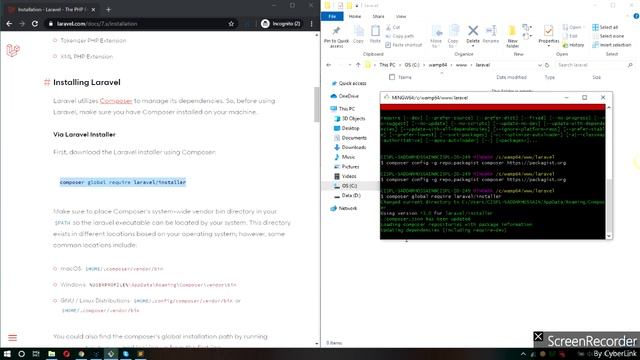
Task: Open the File tab in Explorer
Action: pos(332,16)
